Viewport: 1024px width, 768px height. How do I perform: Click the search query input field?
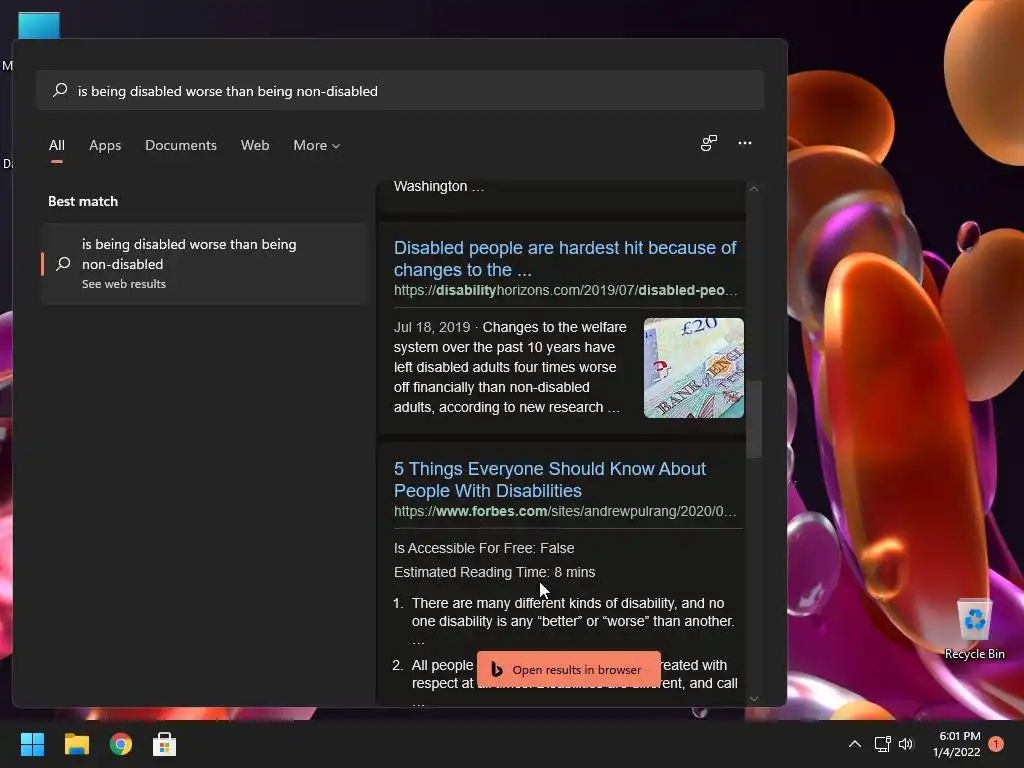tap(400, 90)
